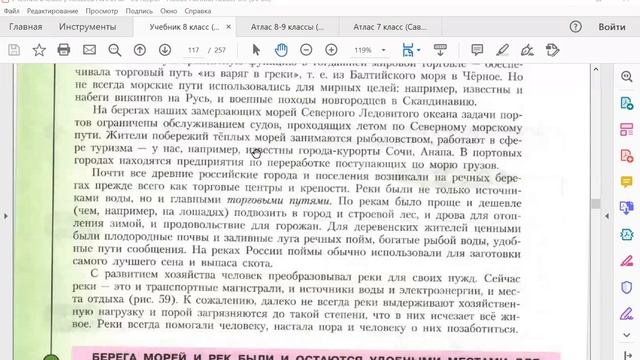Collapse the right tools pane arrow

click(607, 216)
